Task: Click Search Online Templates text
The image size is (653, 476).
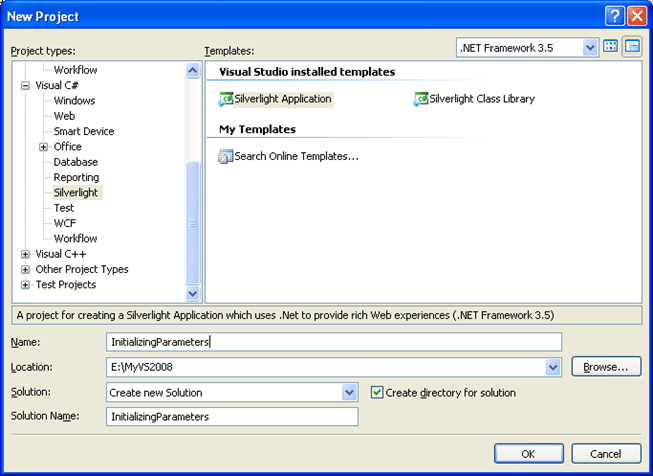Action: pos(296,157)
